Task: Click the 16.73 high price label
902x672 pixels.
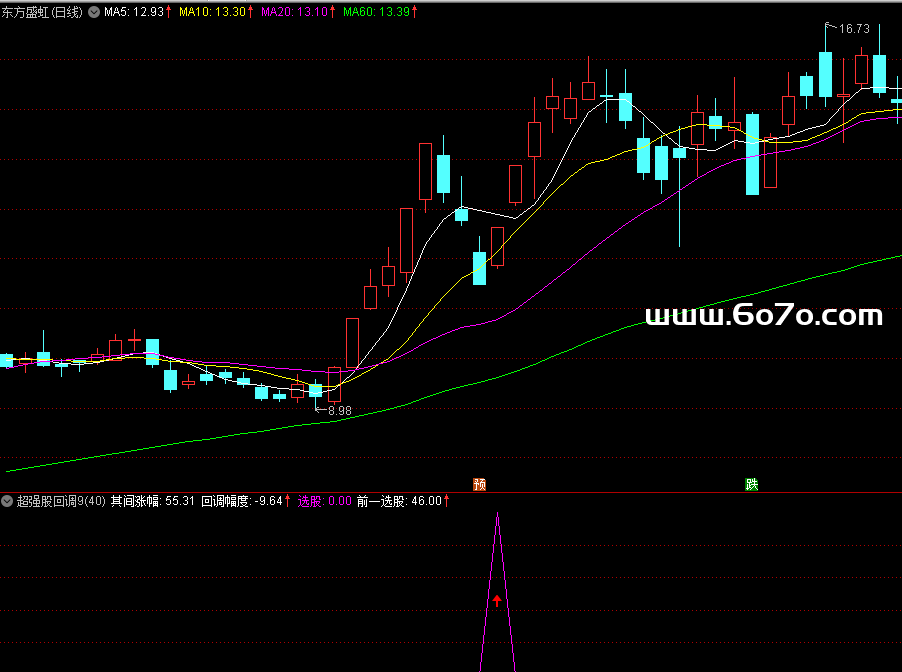Action: pyautogui.click(x=853, y=29)
